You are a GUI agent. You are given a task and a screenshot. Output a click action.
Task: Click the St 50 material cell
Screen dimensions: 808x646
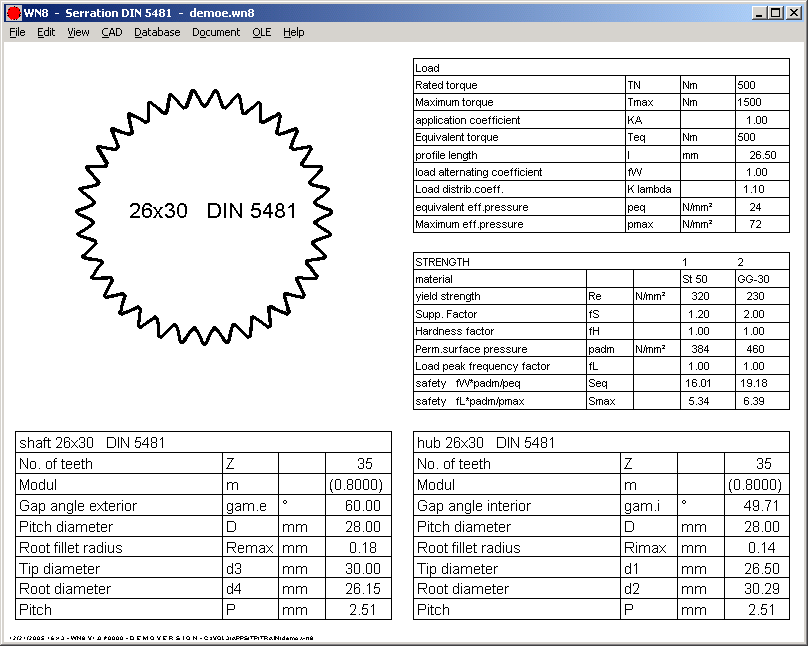[695, 279]
